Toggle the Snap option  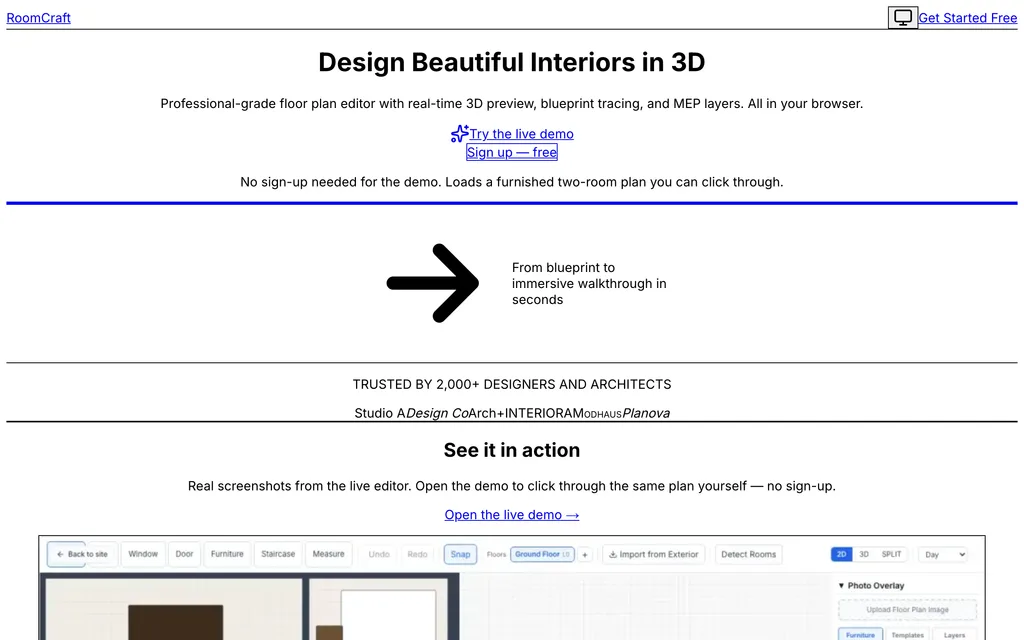coord(460,554)
